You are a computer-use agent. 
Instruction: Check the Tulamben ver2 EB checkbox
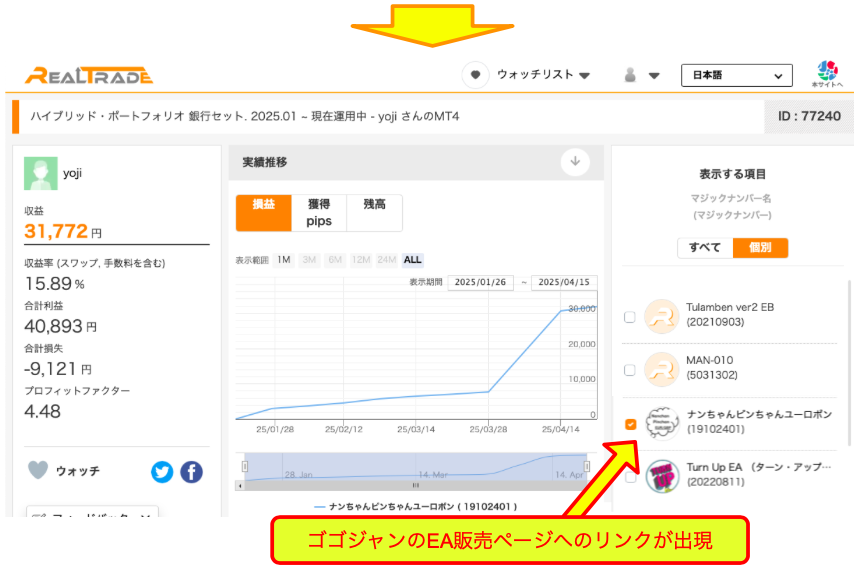pos(630,317)
